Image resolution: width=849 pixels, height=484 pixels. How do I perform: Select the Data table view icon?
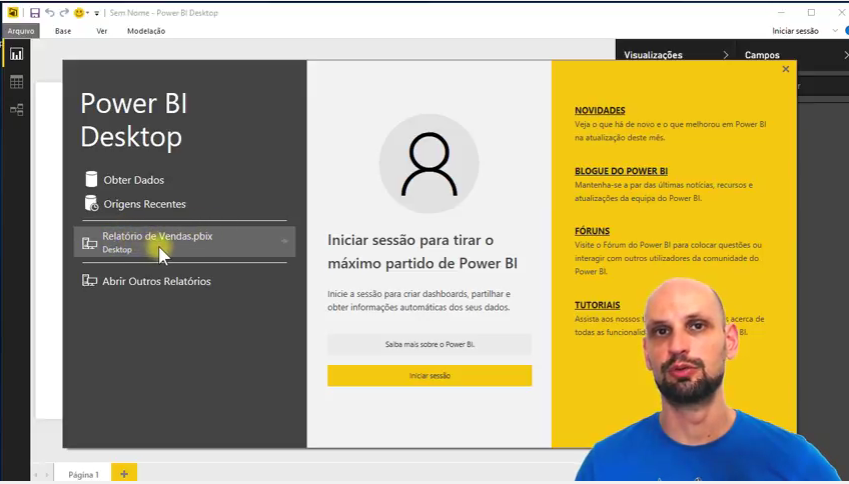click(x=16, y=82)
